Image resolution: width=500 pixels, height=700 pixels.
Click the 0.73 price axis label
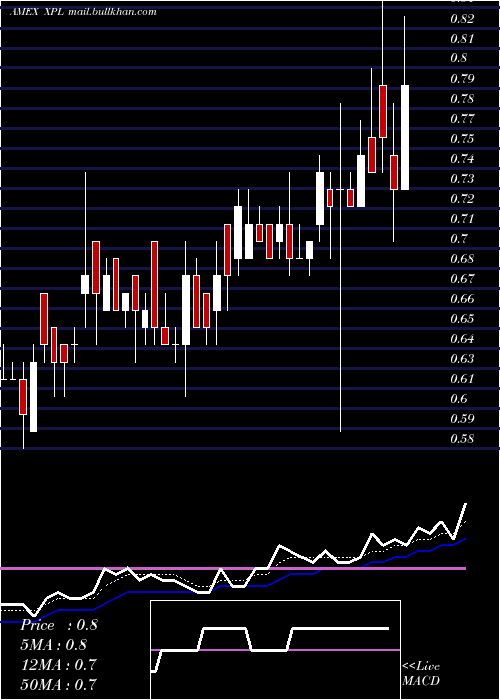pyautogui.click(x=462, y=179)
